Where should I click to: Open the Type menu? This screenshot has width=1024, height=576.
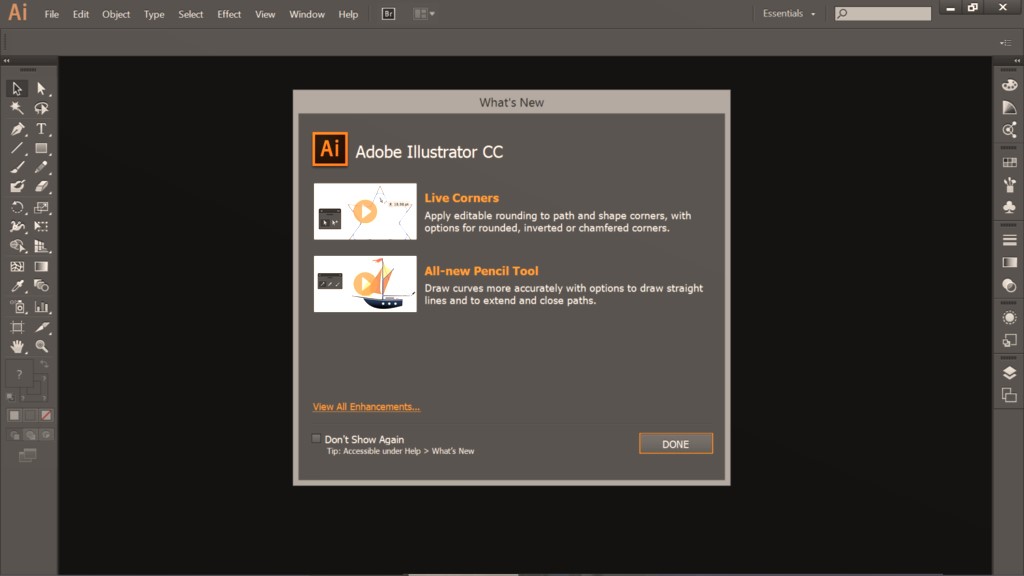tap(154, 14)
